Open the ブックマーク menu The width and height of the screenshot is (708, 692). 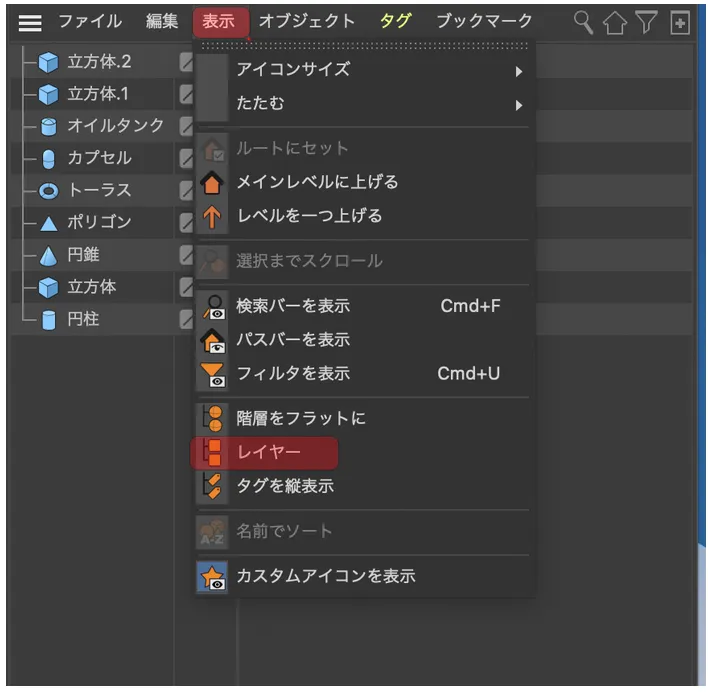484,21
